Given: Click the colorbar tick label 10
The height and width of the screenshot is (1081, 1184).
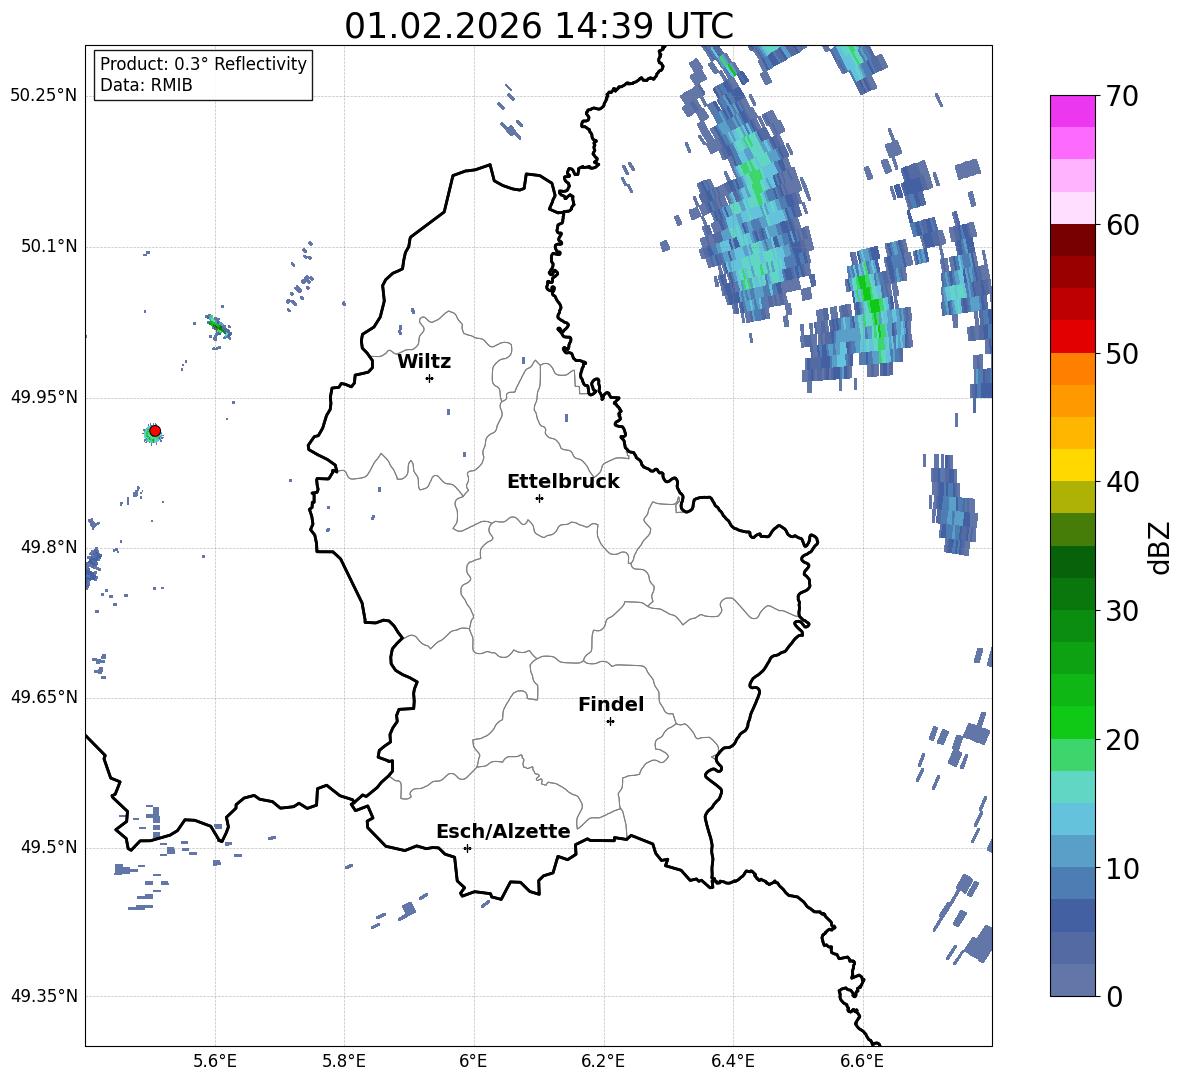Looking at the screenshot, I should [1122, 868].
